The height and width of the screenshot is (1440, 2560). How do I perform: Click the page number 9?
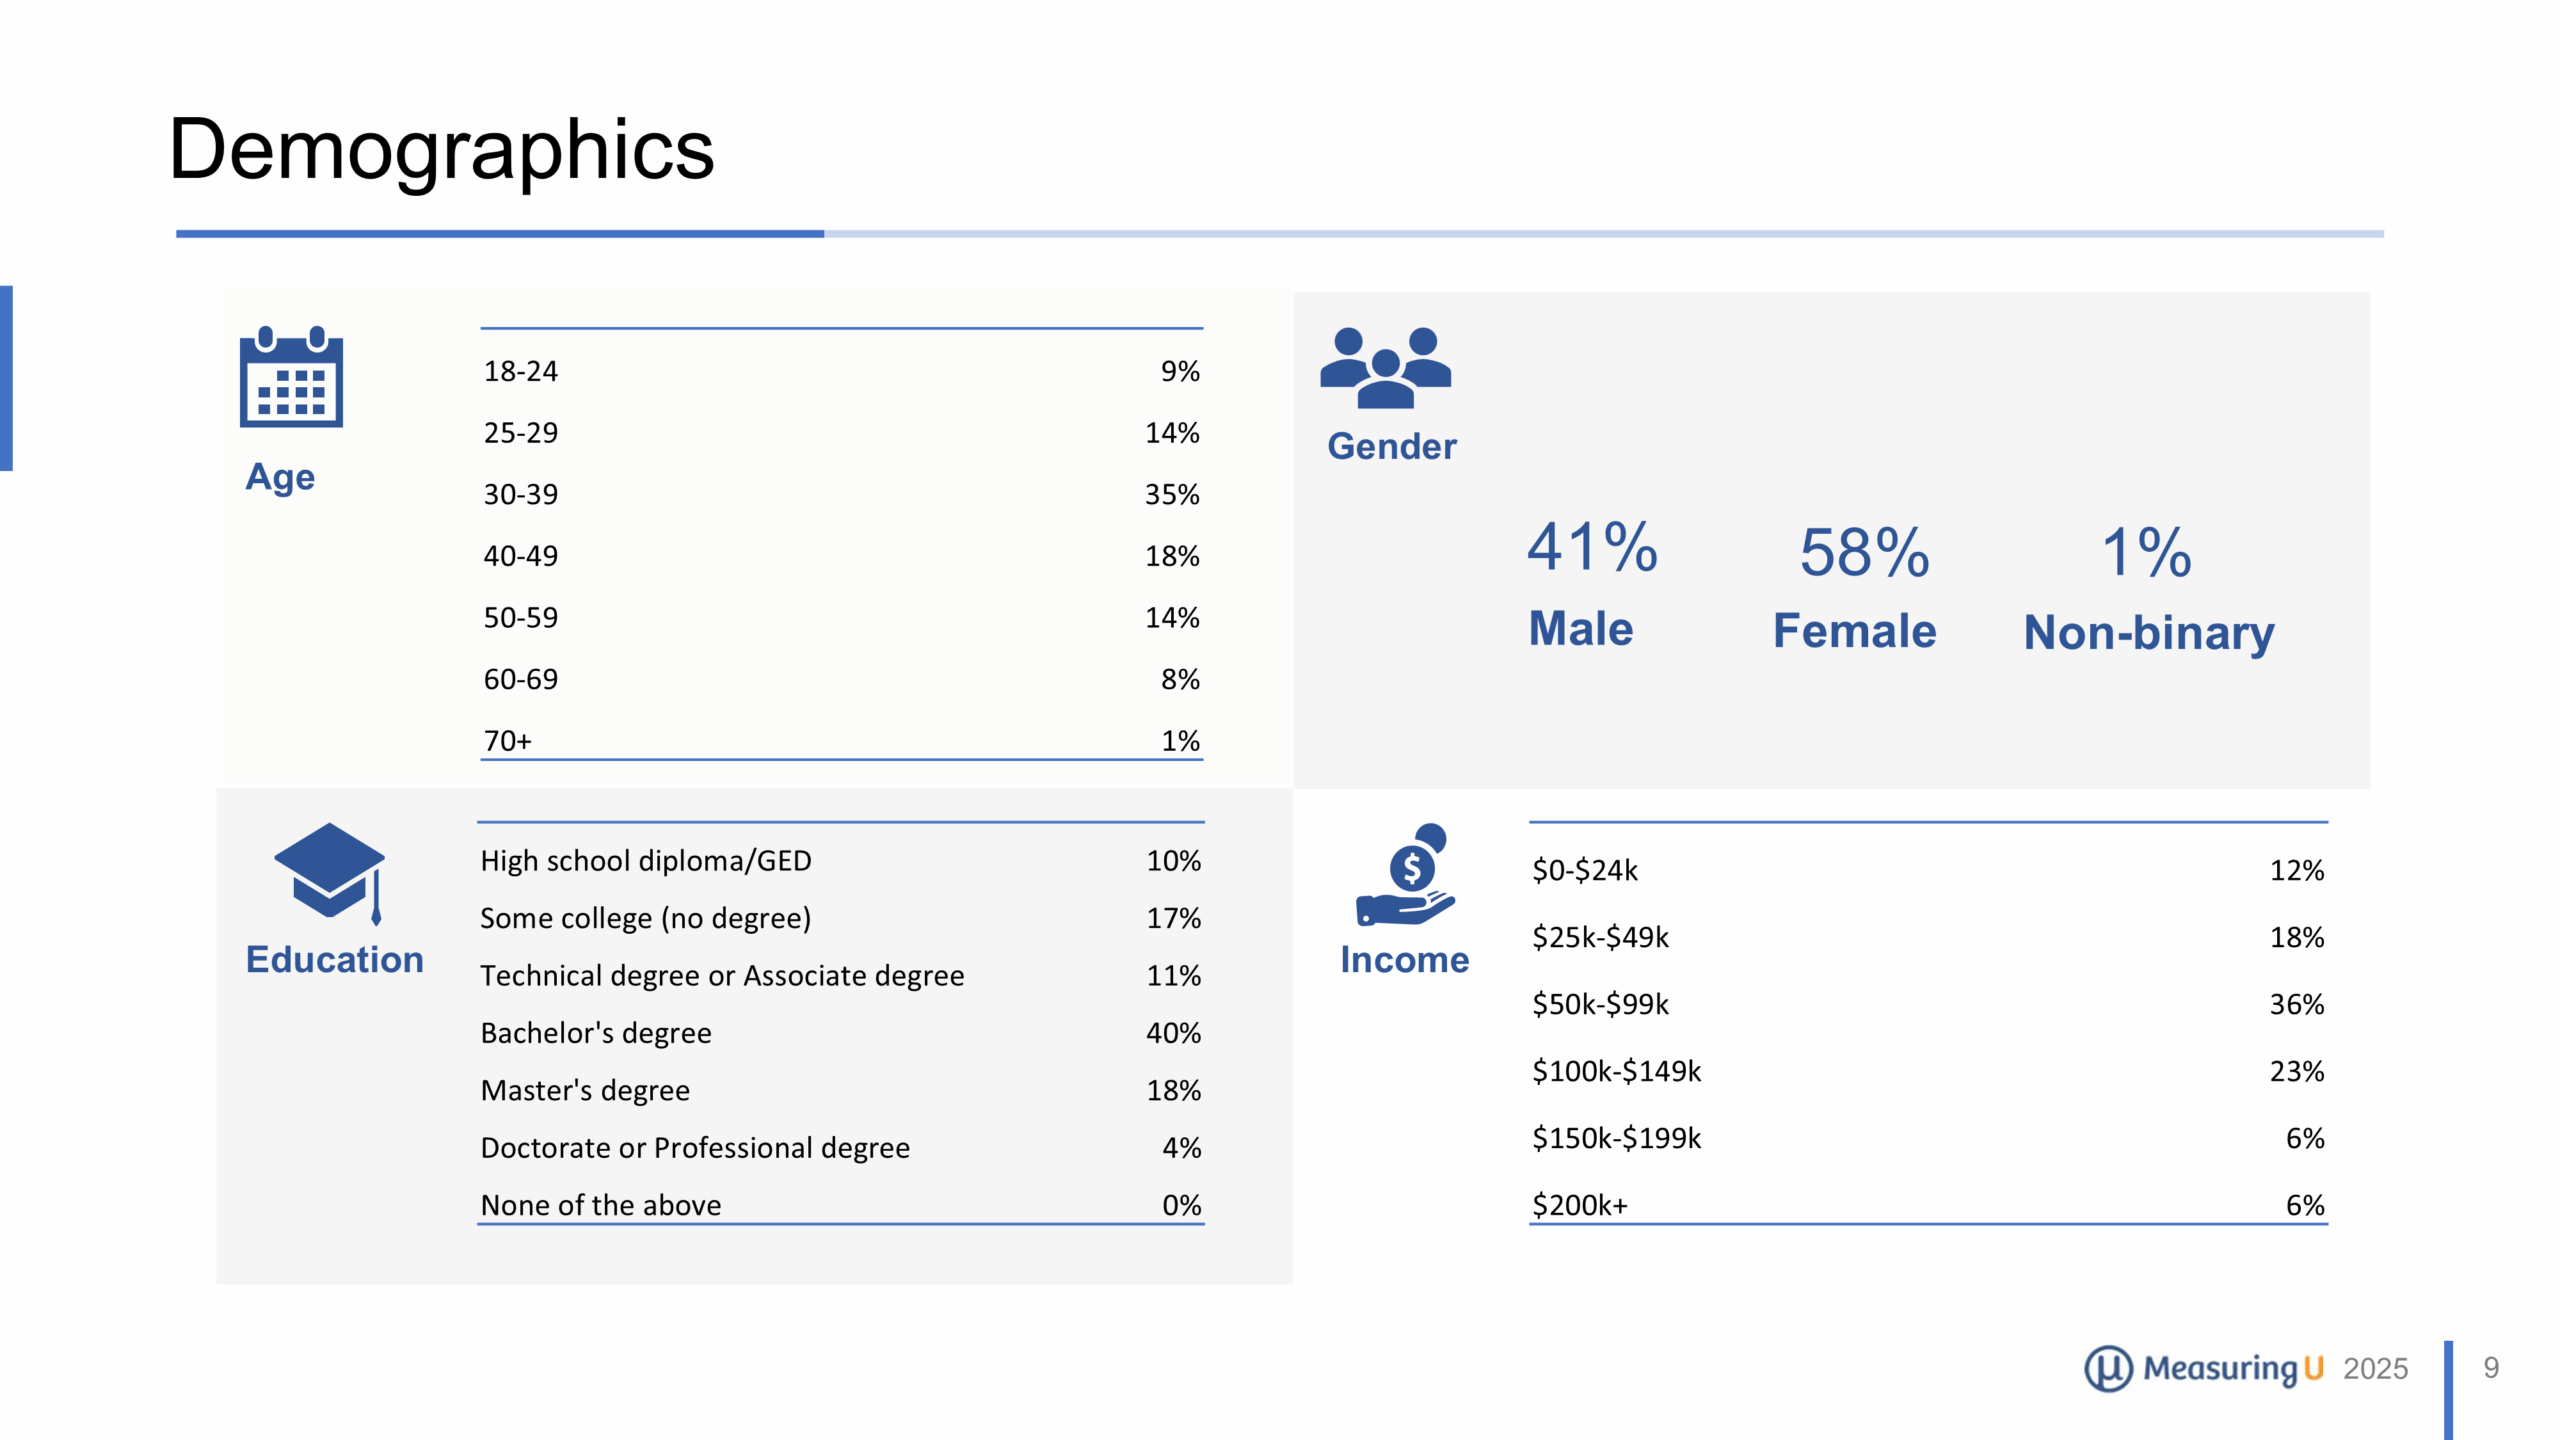2491,1368
